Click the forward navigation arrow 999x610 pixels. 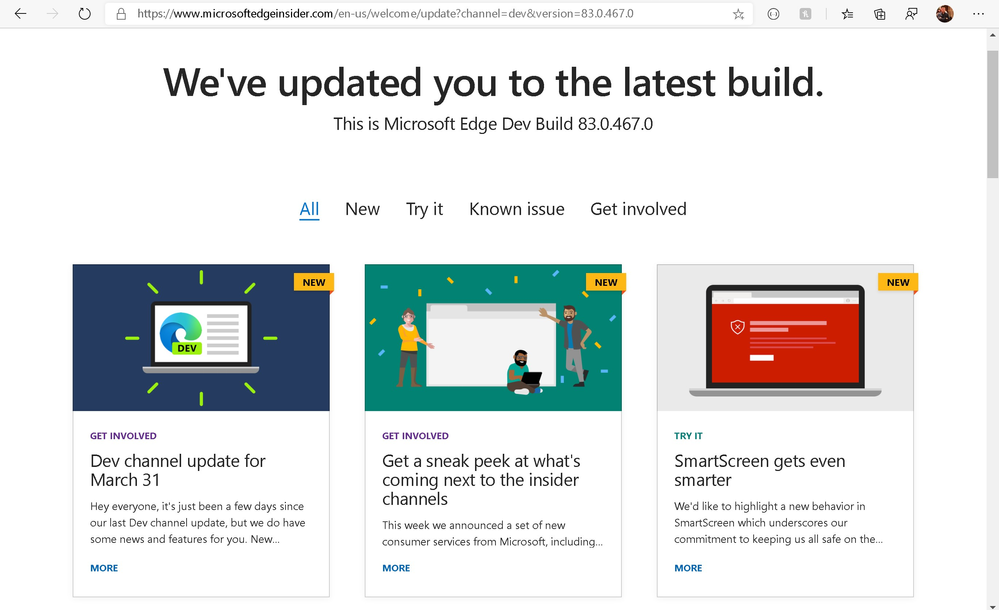(x=52, y=13)
